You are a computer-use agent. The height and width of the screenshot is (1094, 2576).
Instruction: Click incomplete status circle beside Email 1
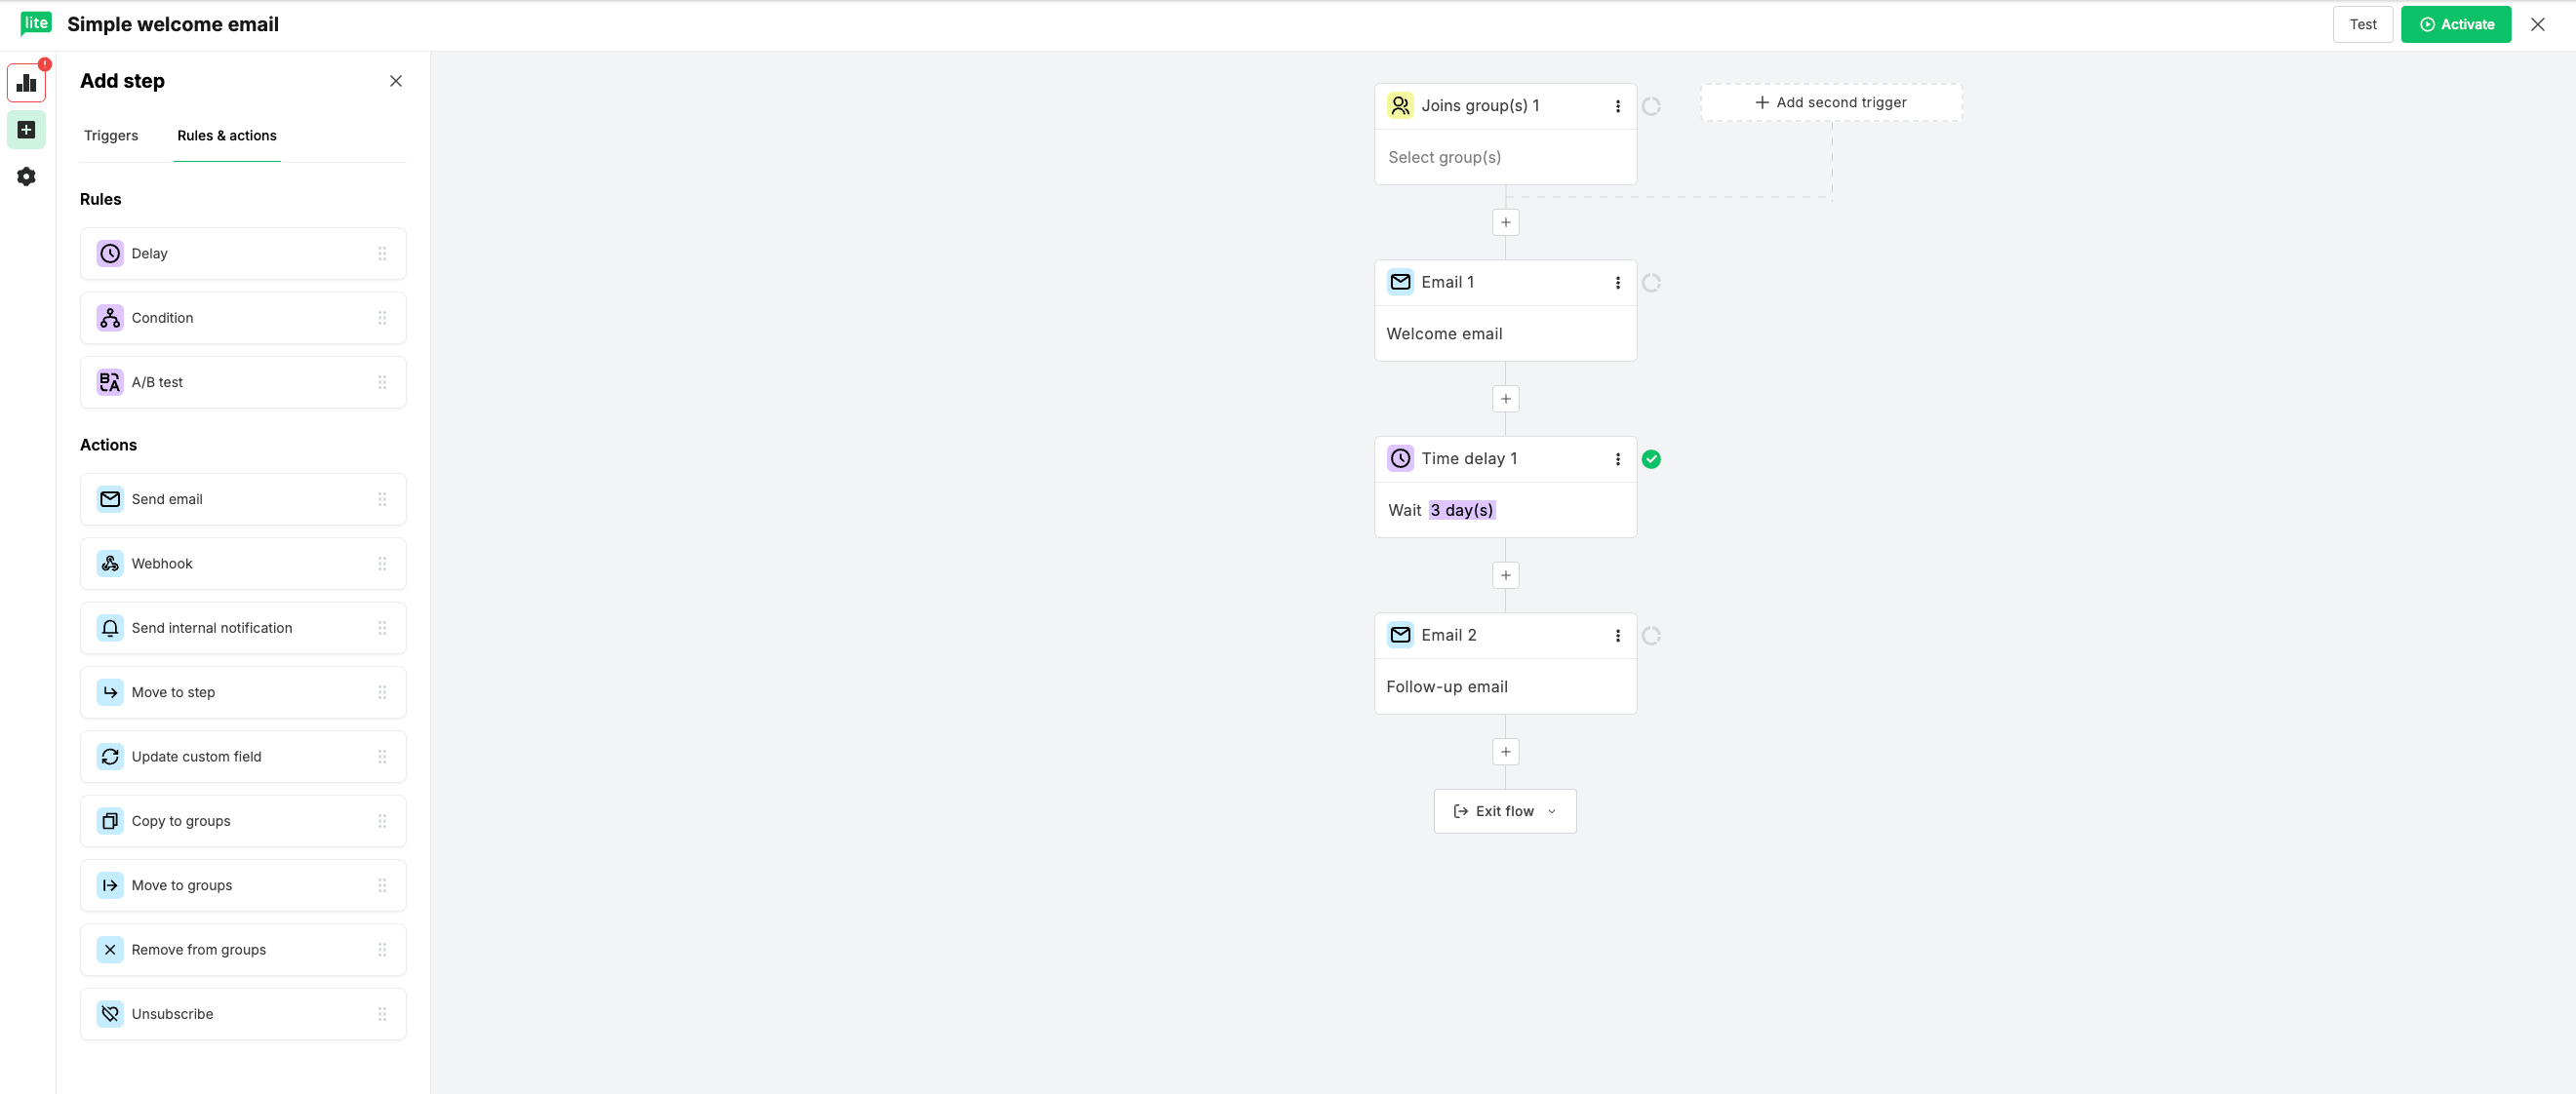pos(1651,283)
